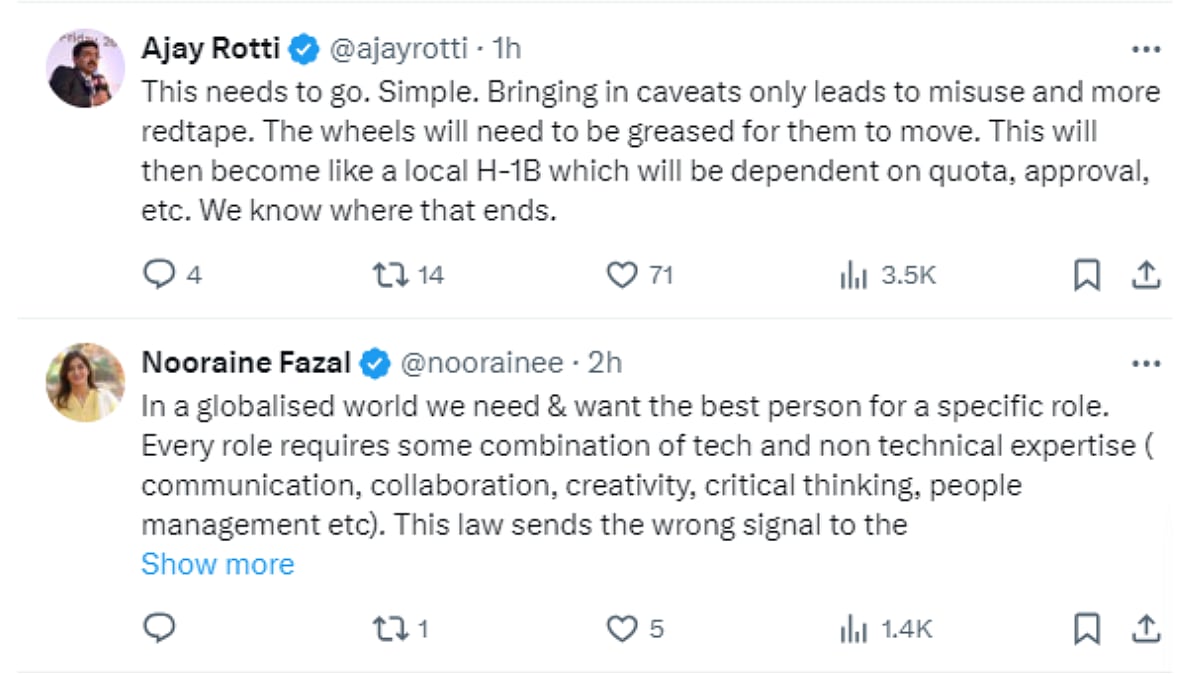Open the @noorainee handle link

click(481, 363)
